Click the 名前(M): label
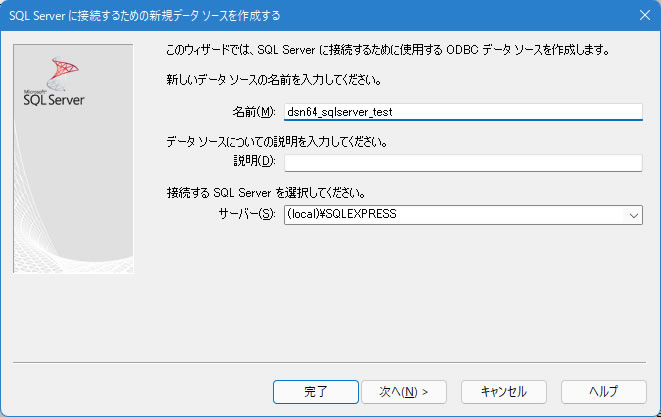 [x=252, y=112]
